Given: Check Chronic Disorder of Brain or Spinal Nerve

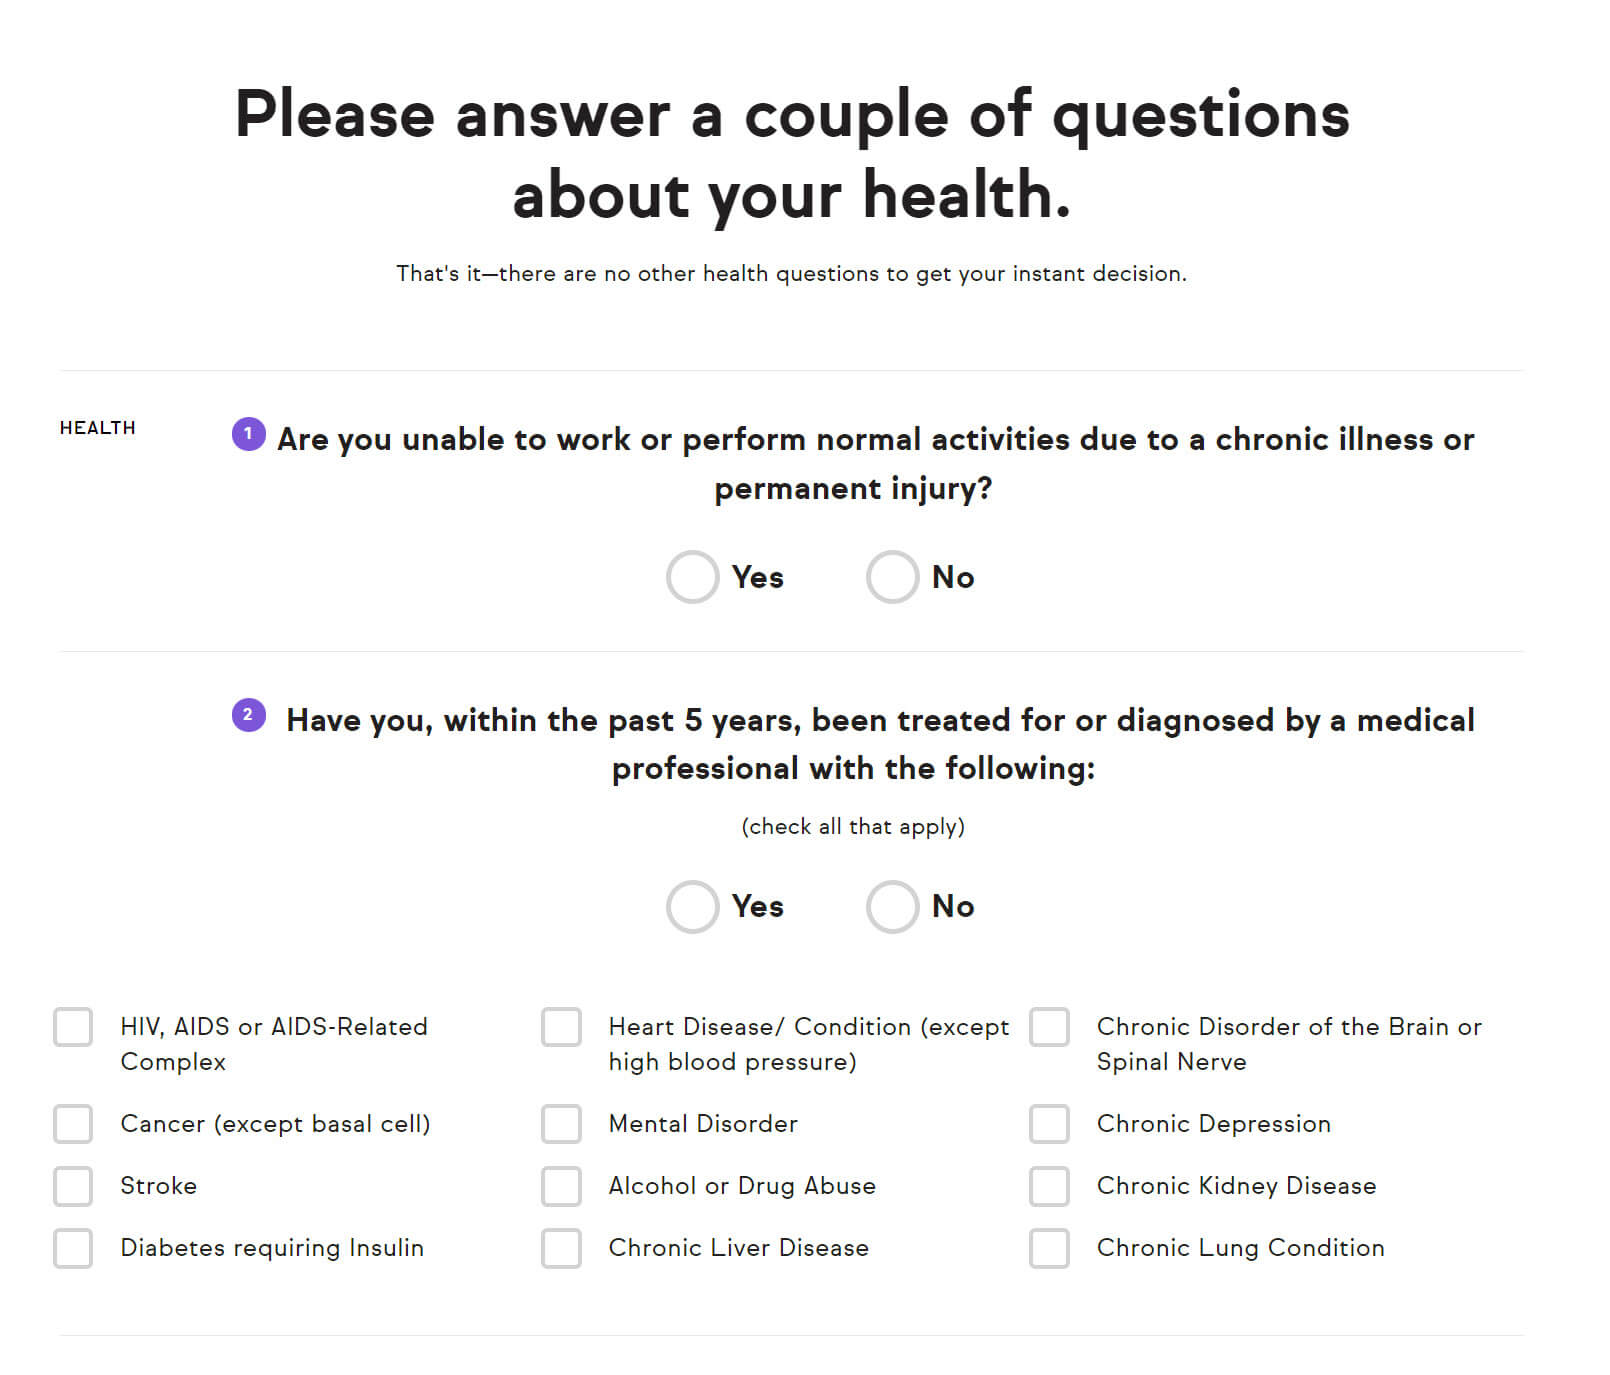Looking at the screenshot, I should (1049, 1027).
